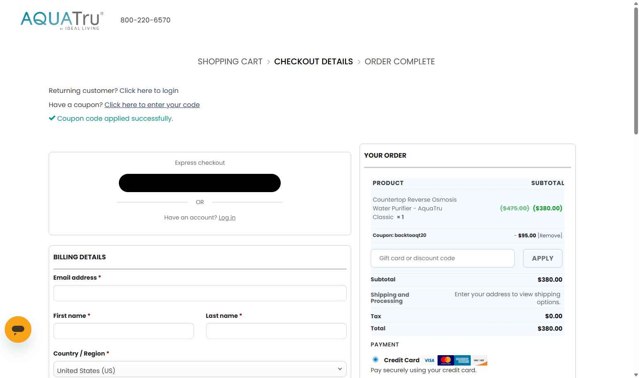
Task: Go to the Shopping Cart step
Action: (230, 62)
